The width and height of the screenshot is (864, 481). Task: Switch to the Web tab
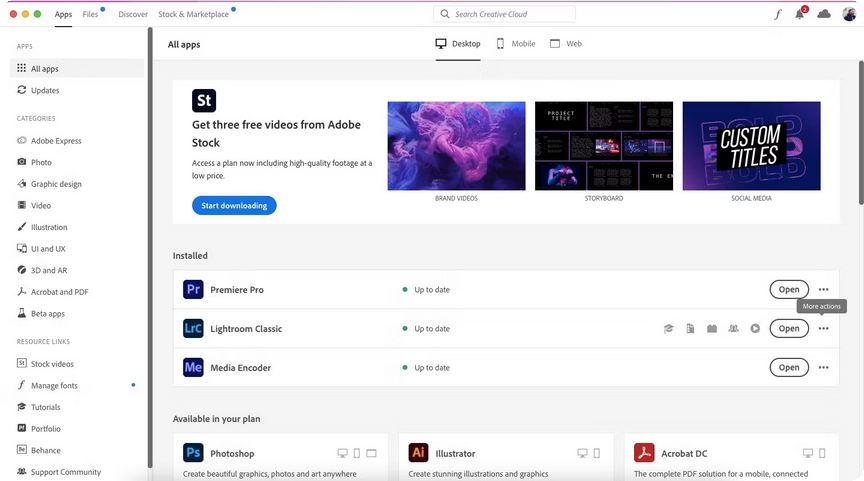point(566,44)
